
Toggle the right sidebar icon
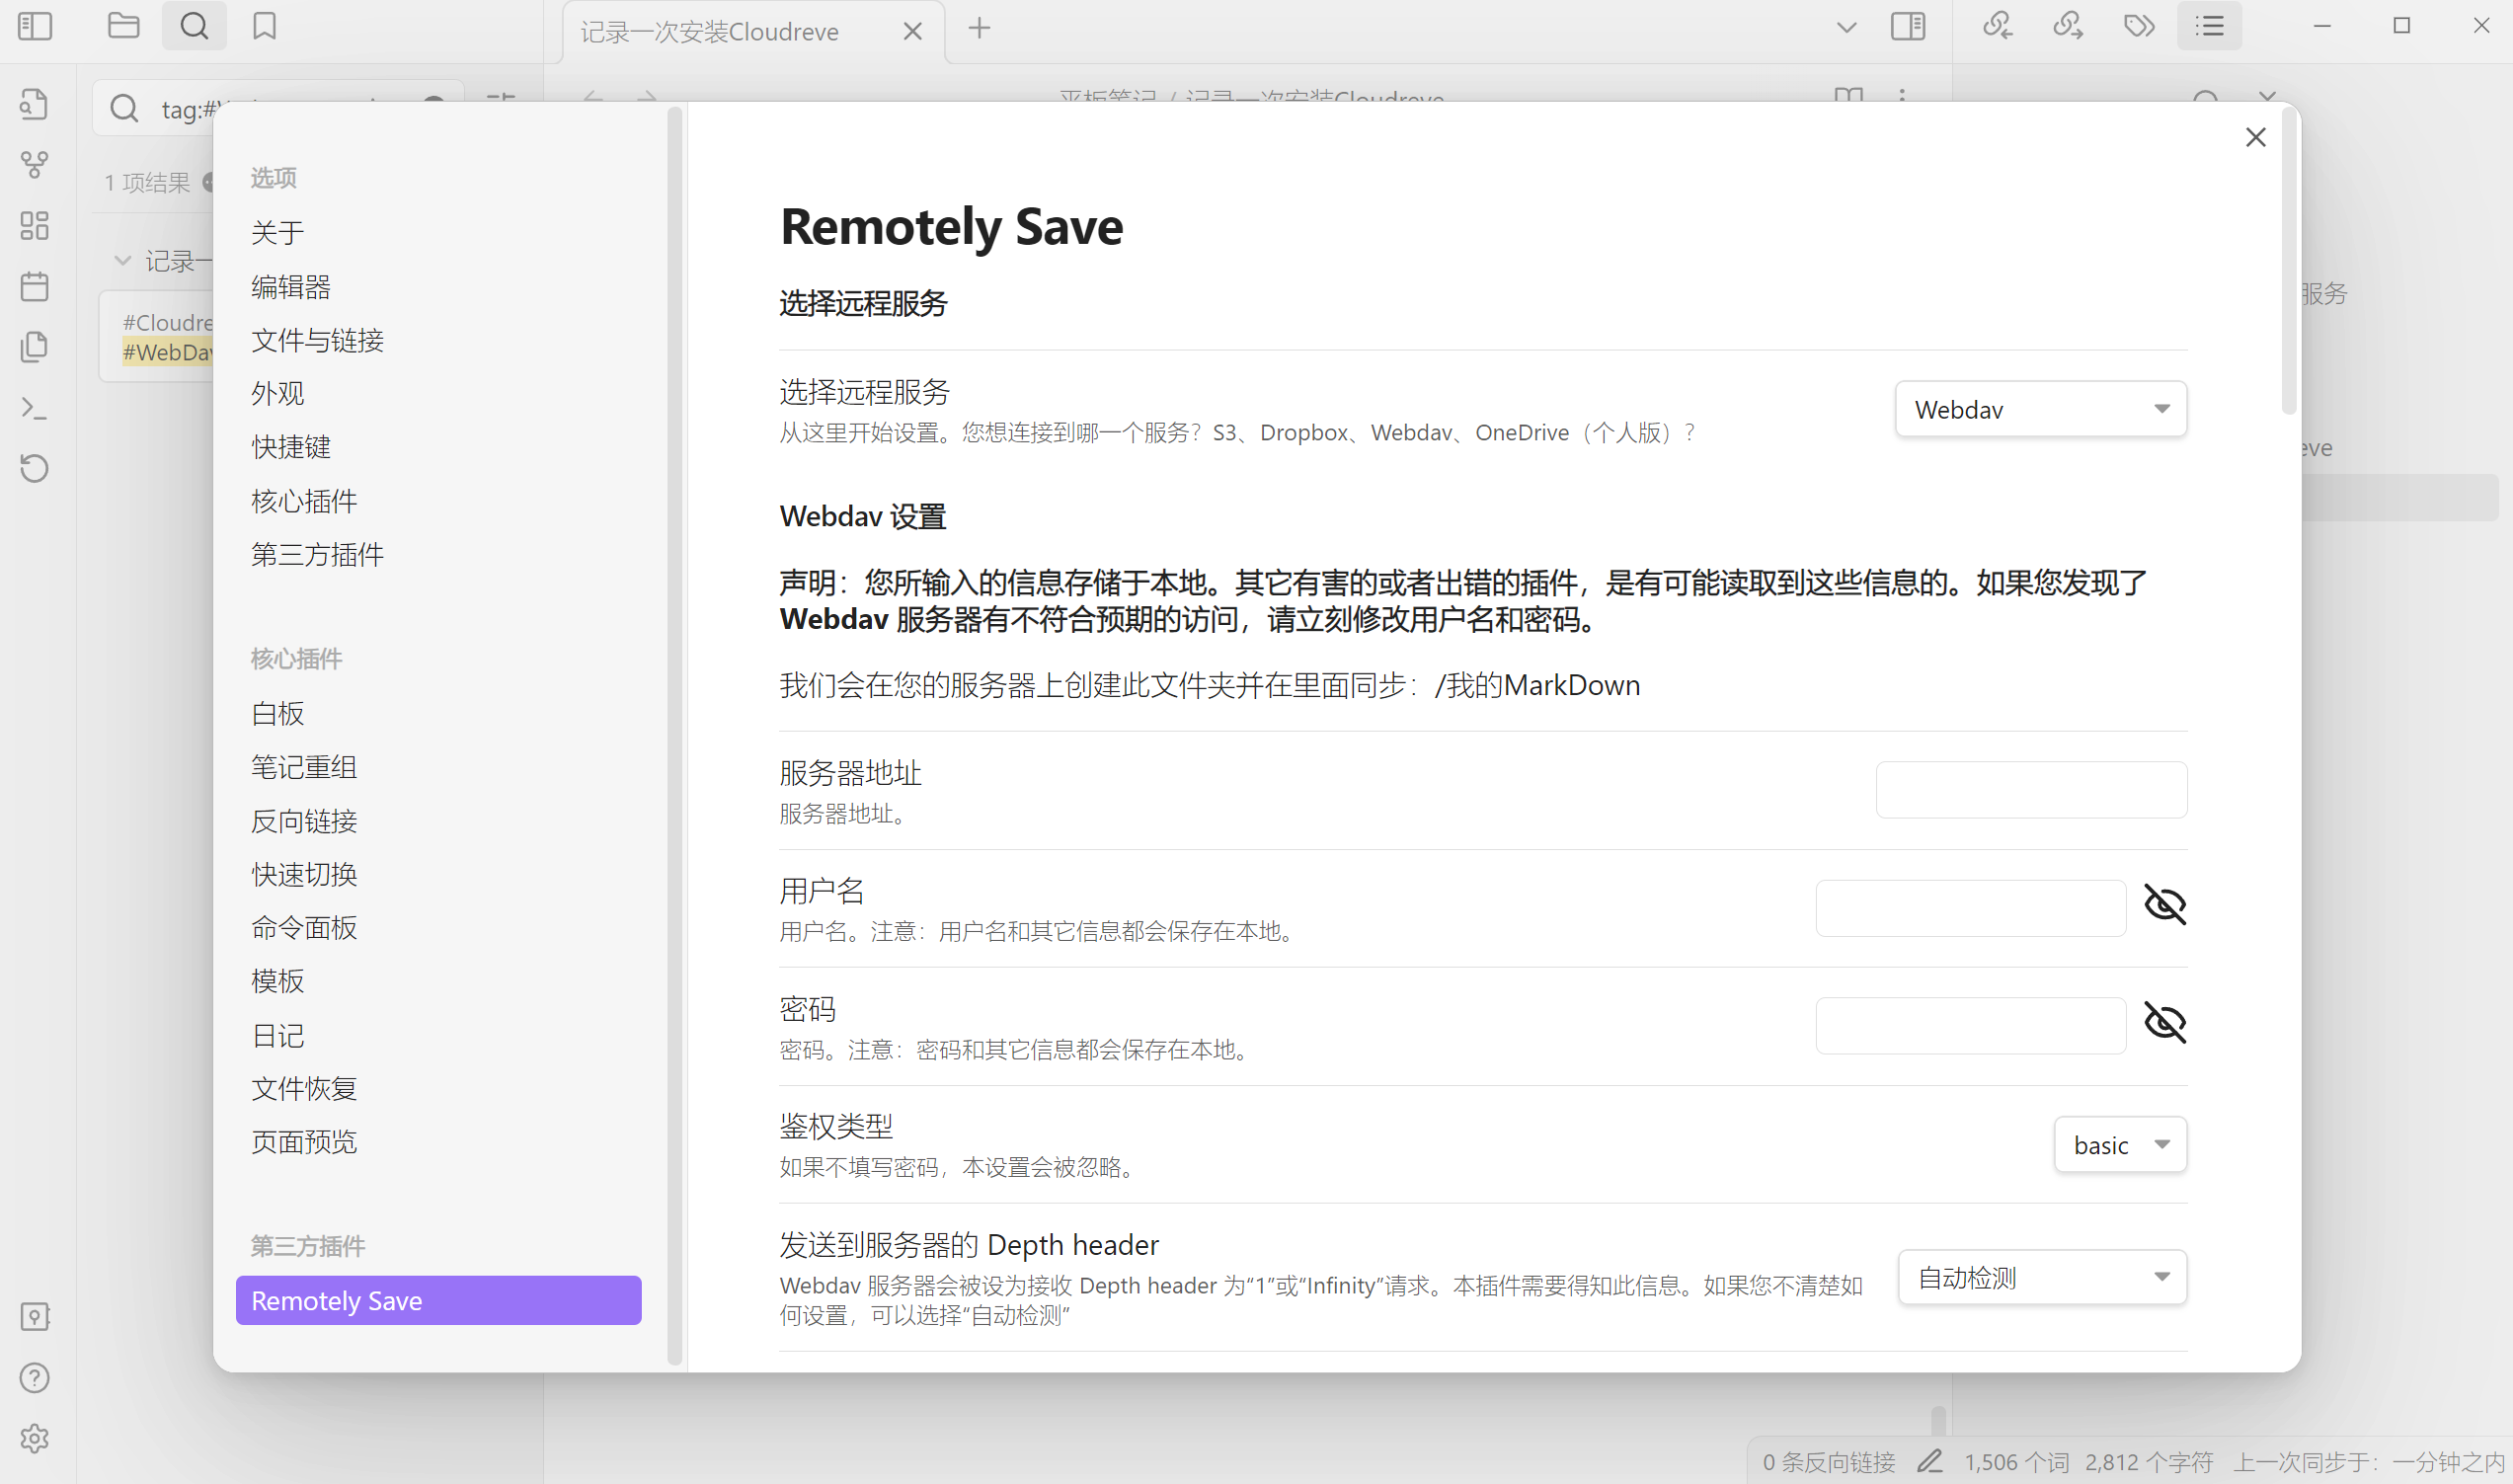click(1908, 26)
